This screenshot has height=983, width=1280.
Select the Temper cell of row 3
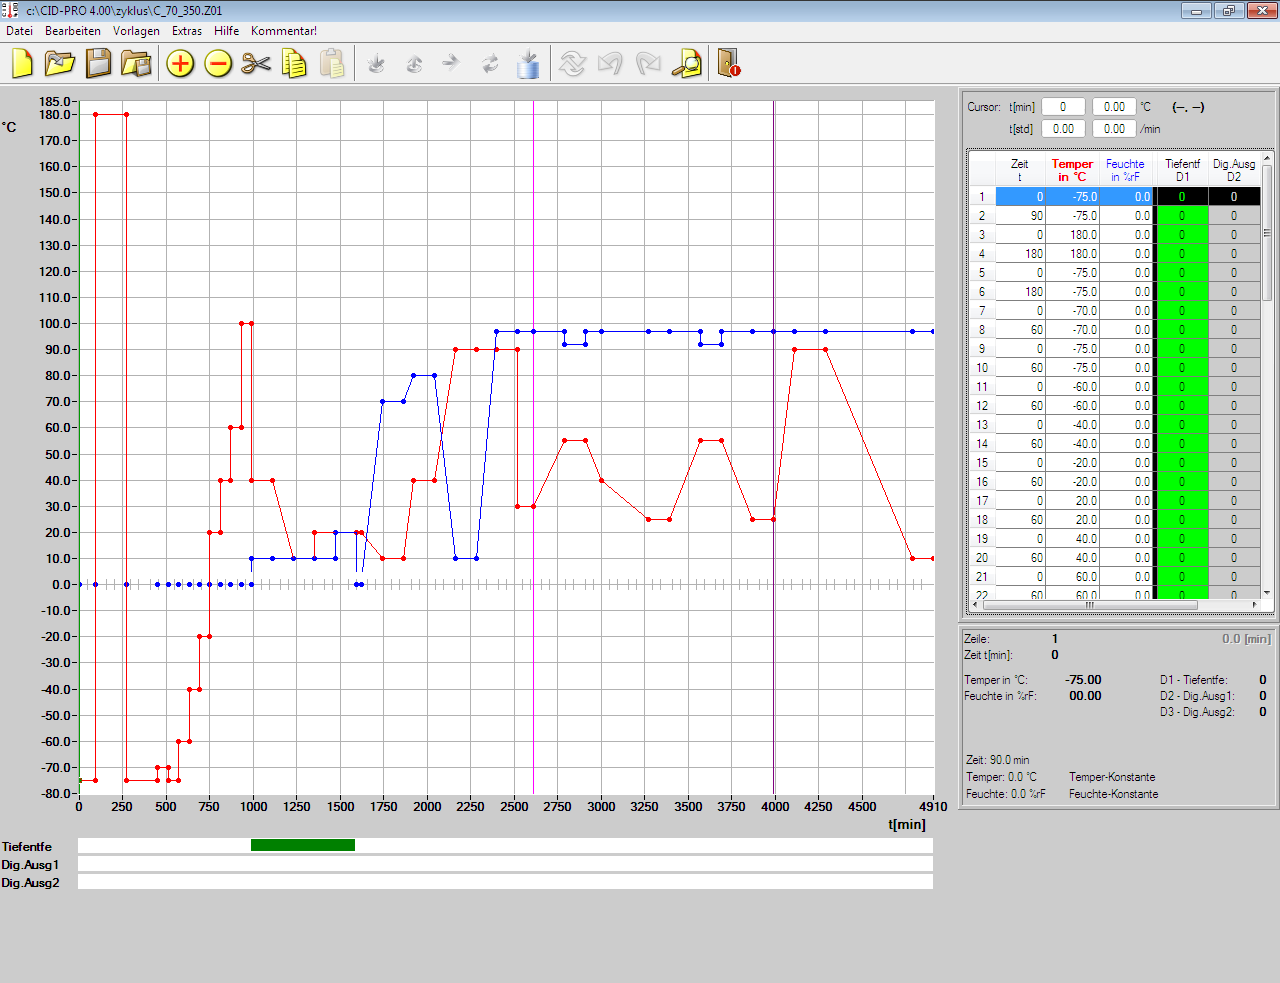(x=1072, y=235)
